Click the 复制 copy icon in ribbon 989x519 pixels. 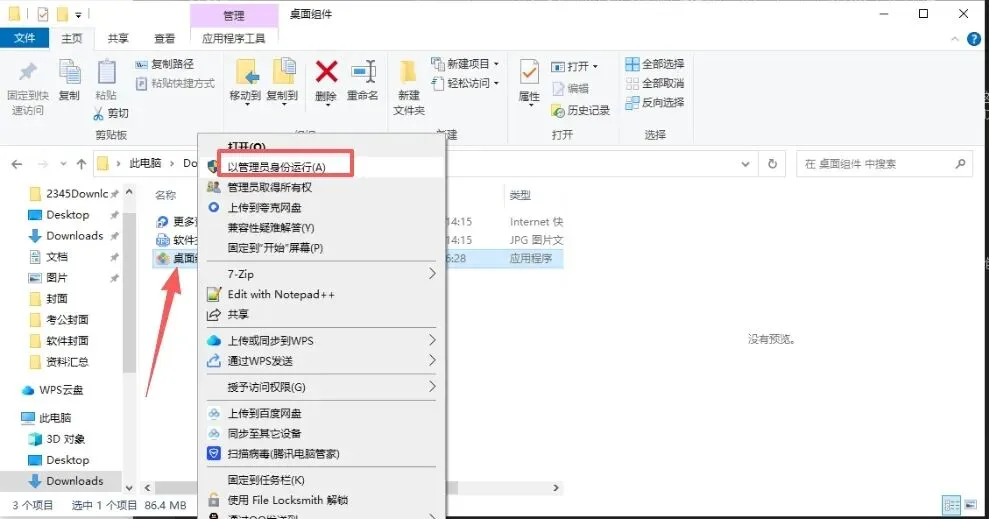coord(69,72)
